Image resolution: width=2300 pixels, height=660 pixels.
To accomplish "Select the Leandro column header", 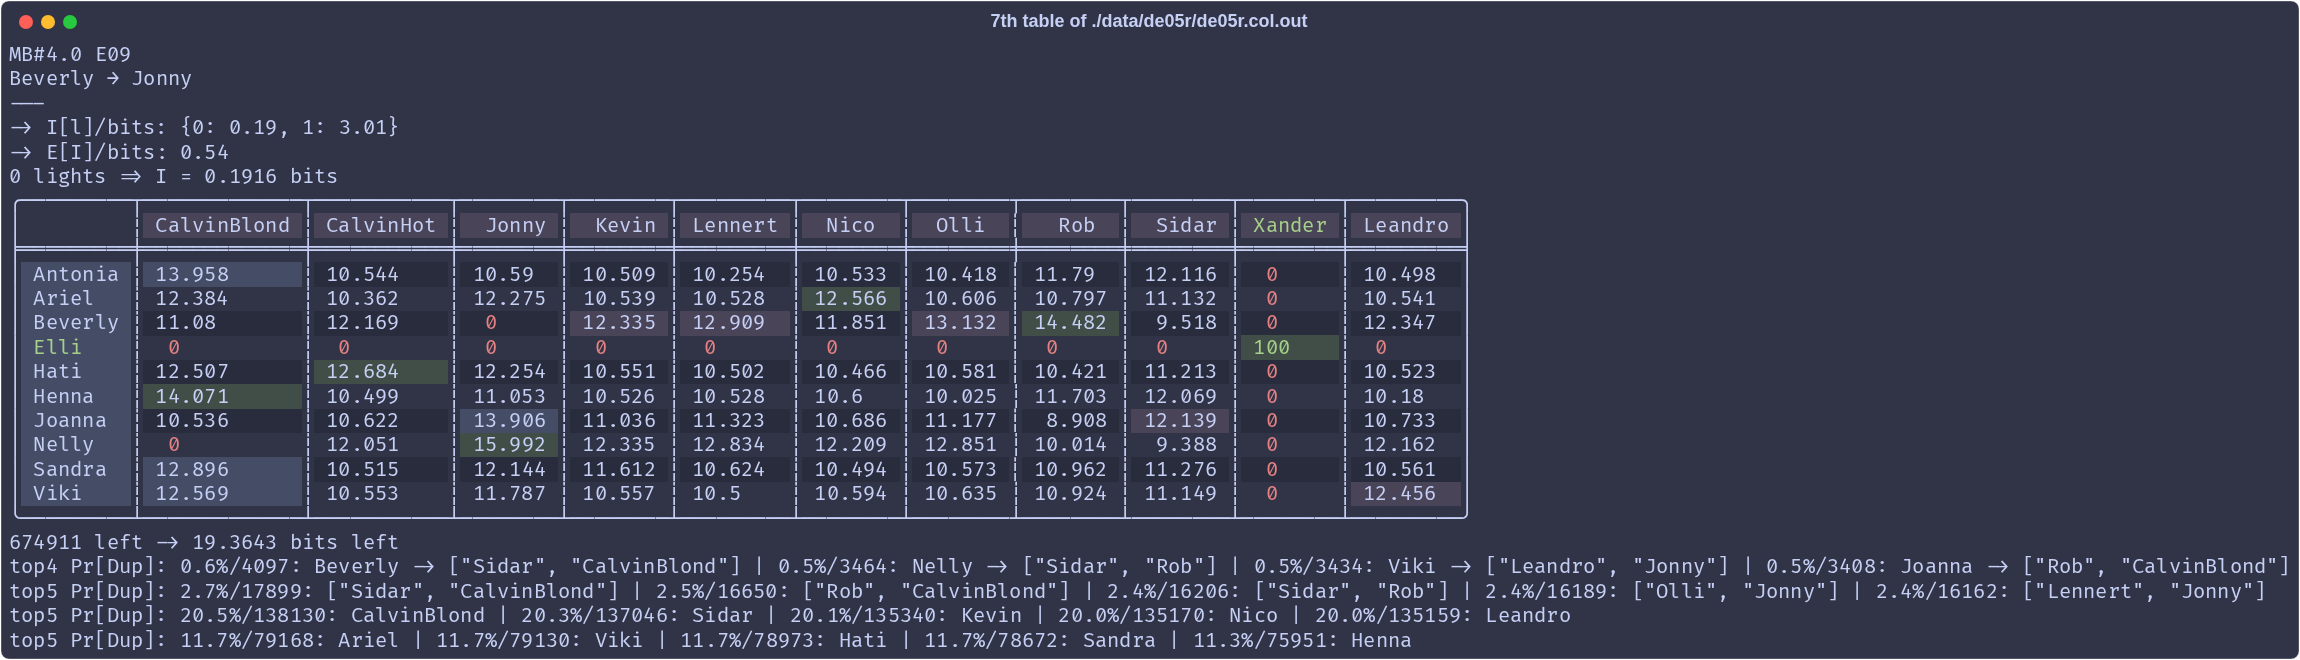I will (1406, 226).
